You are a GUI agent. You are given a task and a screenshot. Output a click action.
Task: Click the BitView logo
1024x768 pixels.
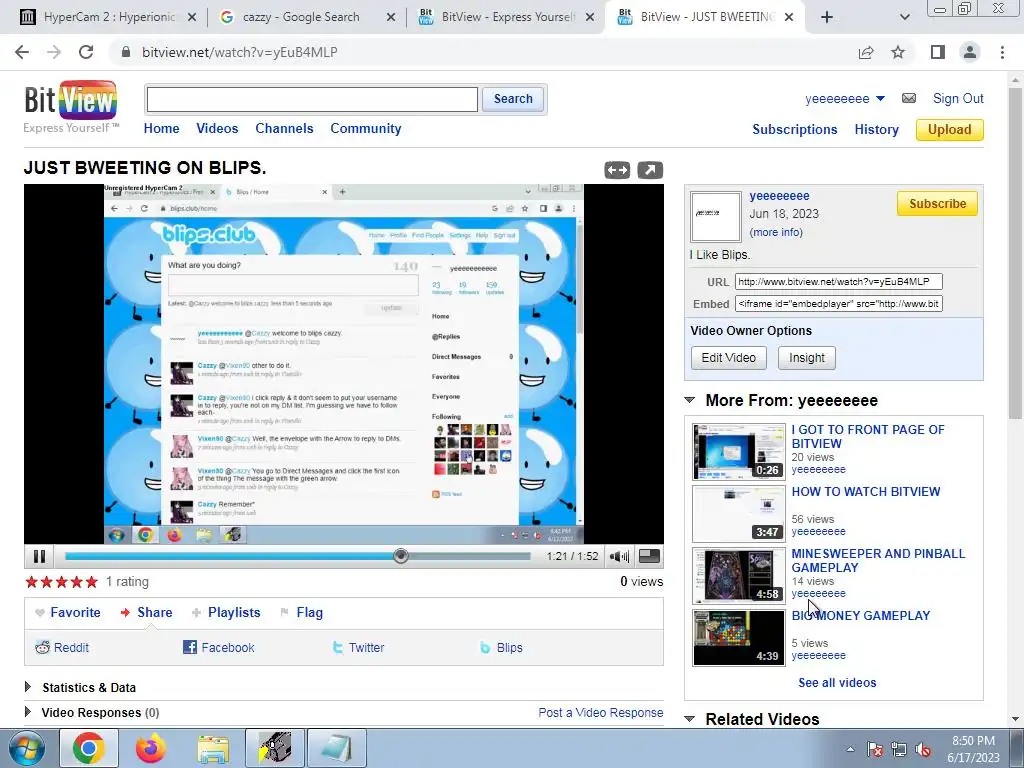[x=71, y=106]
